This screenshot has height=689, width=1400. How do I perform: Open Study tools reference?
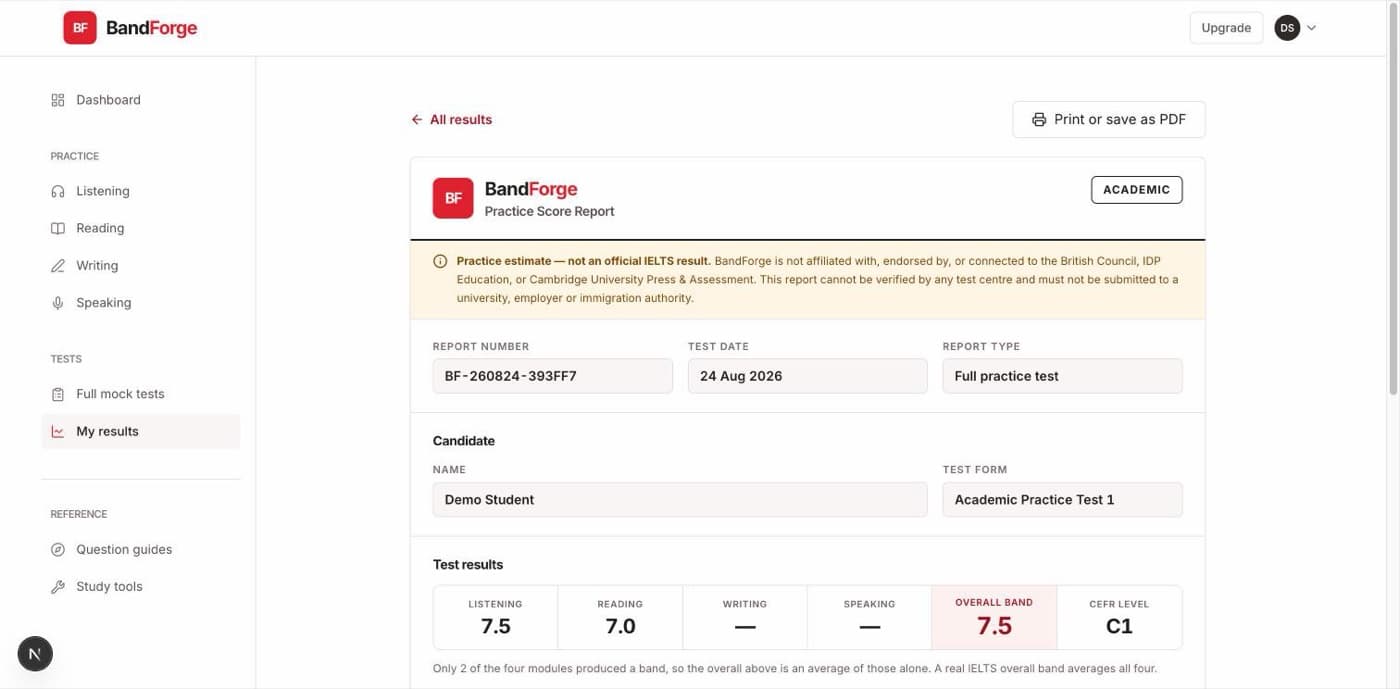(141, 587)
